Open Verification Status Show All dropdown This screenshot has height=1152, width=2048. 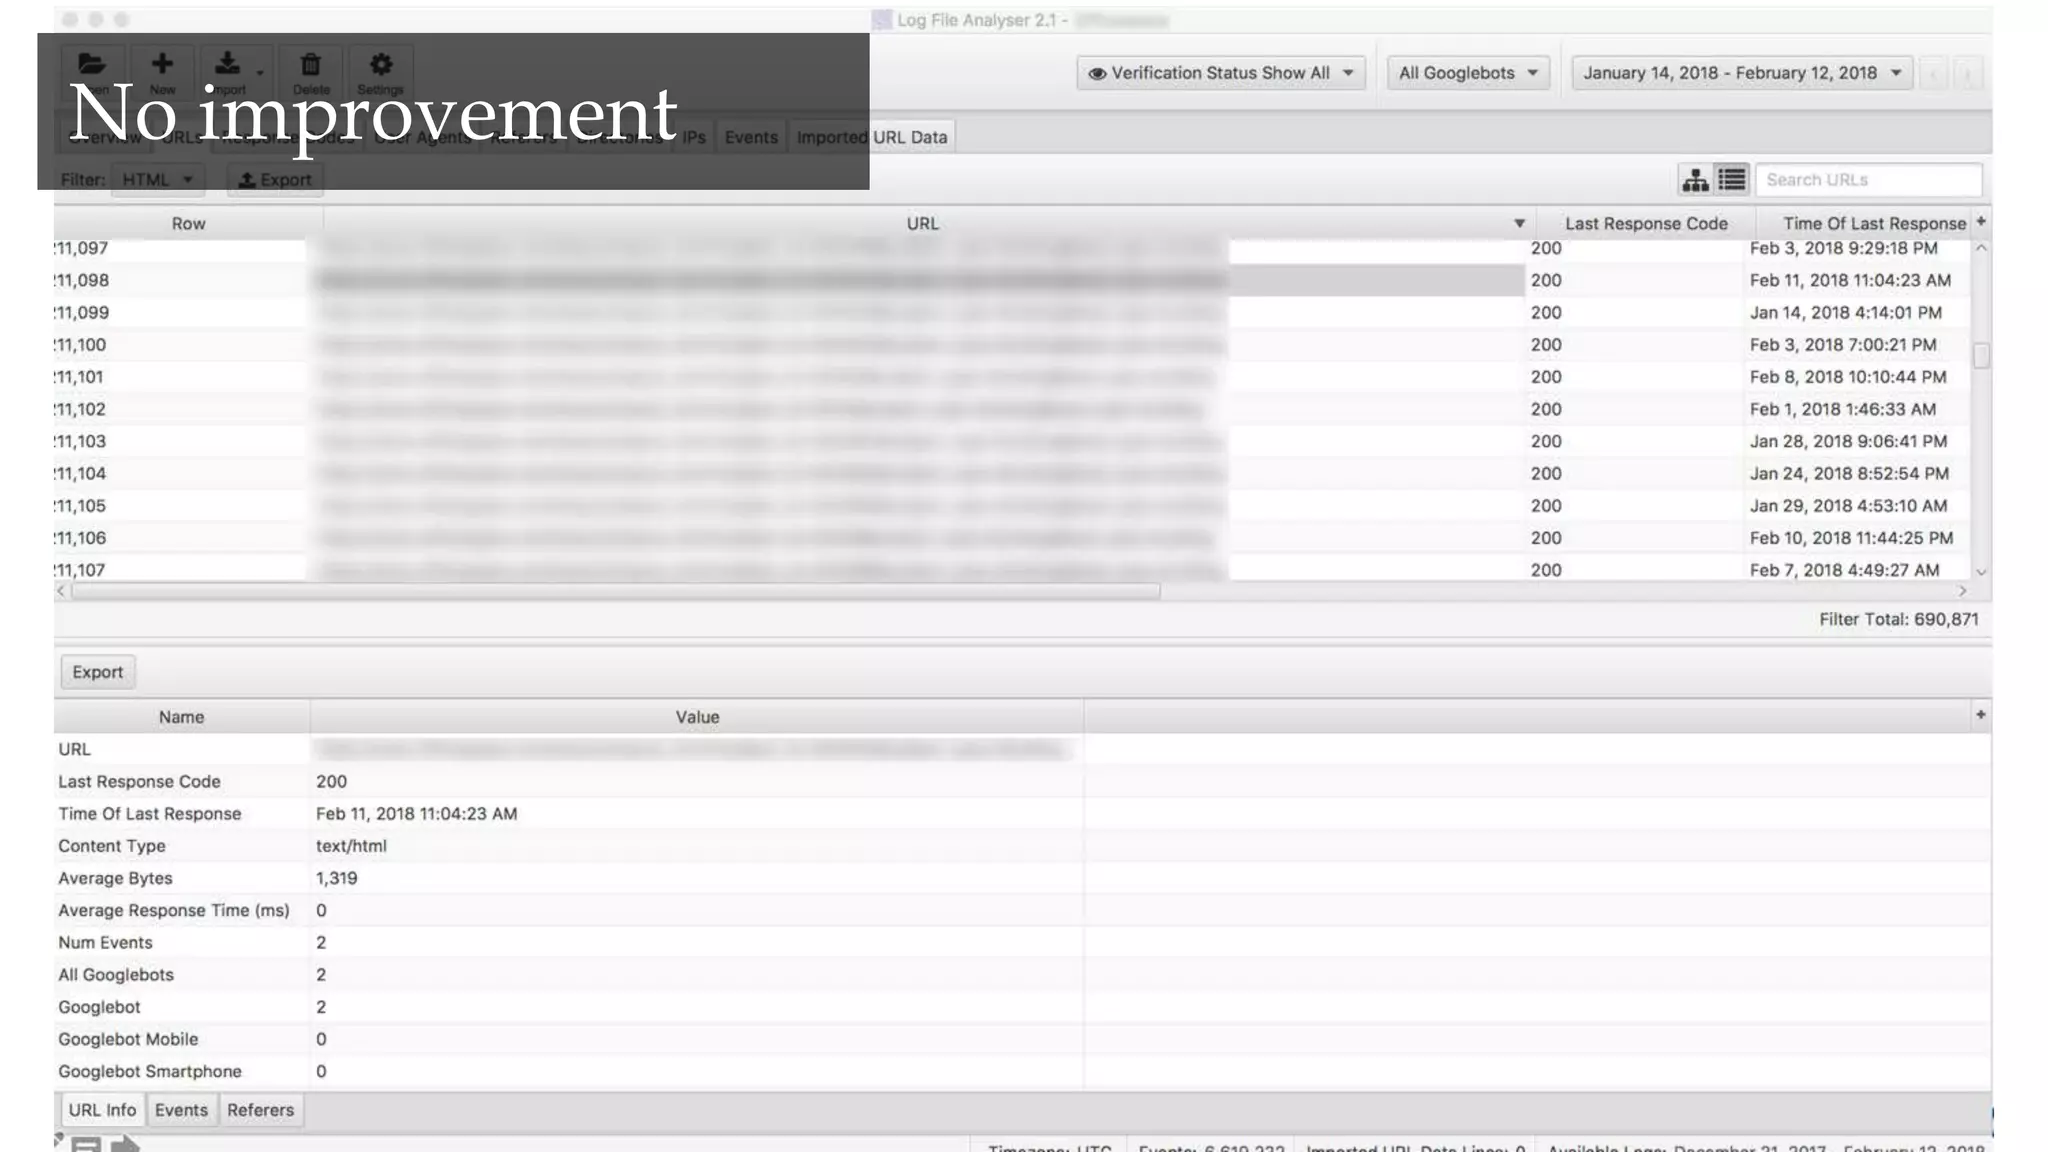click(x=1221, y=73)
